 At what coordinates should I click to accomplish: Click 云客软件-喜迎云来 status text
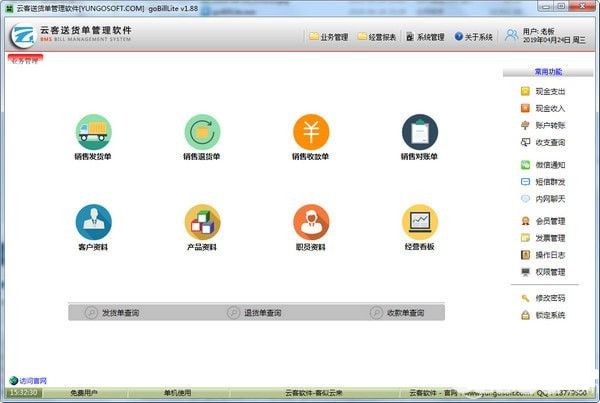[313, 393]
